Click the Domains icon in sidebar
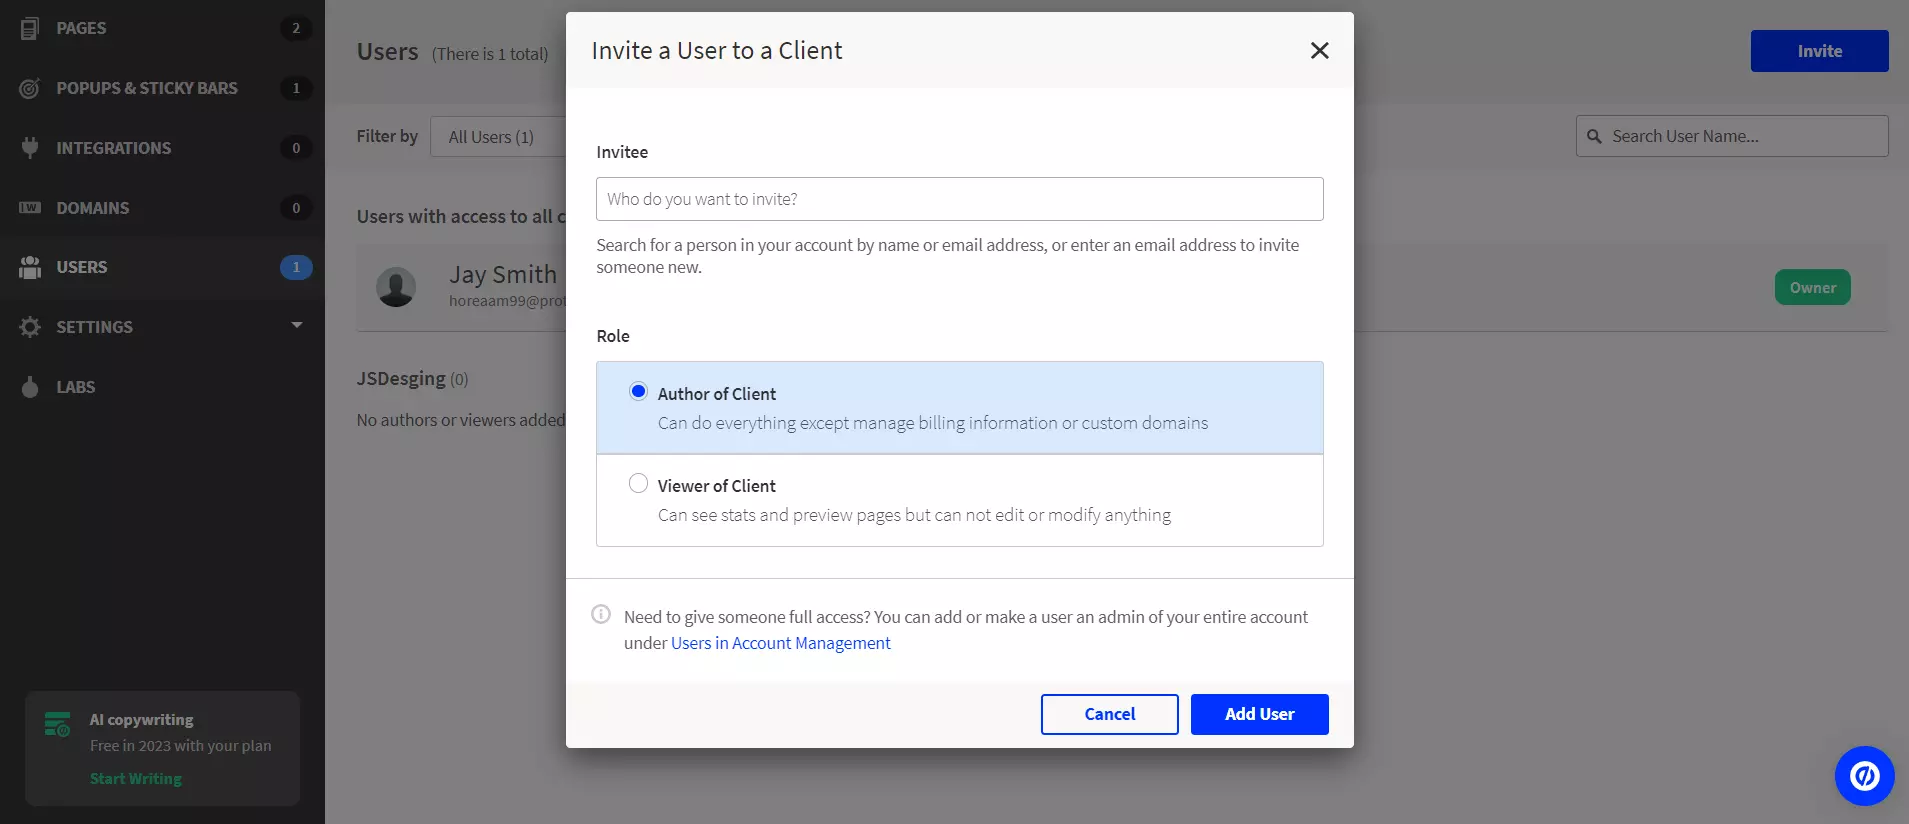Screen dimensions: 1909x824 (x=30, y=208)
